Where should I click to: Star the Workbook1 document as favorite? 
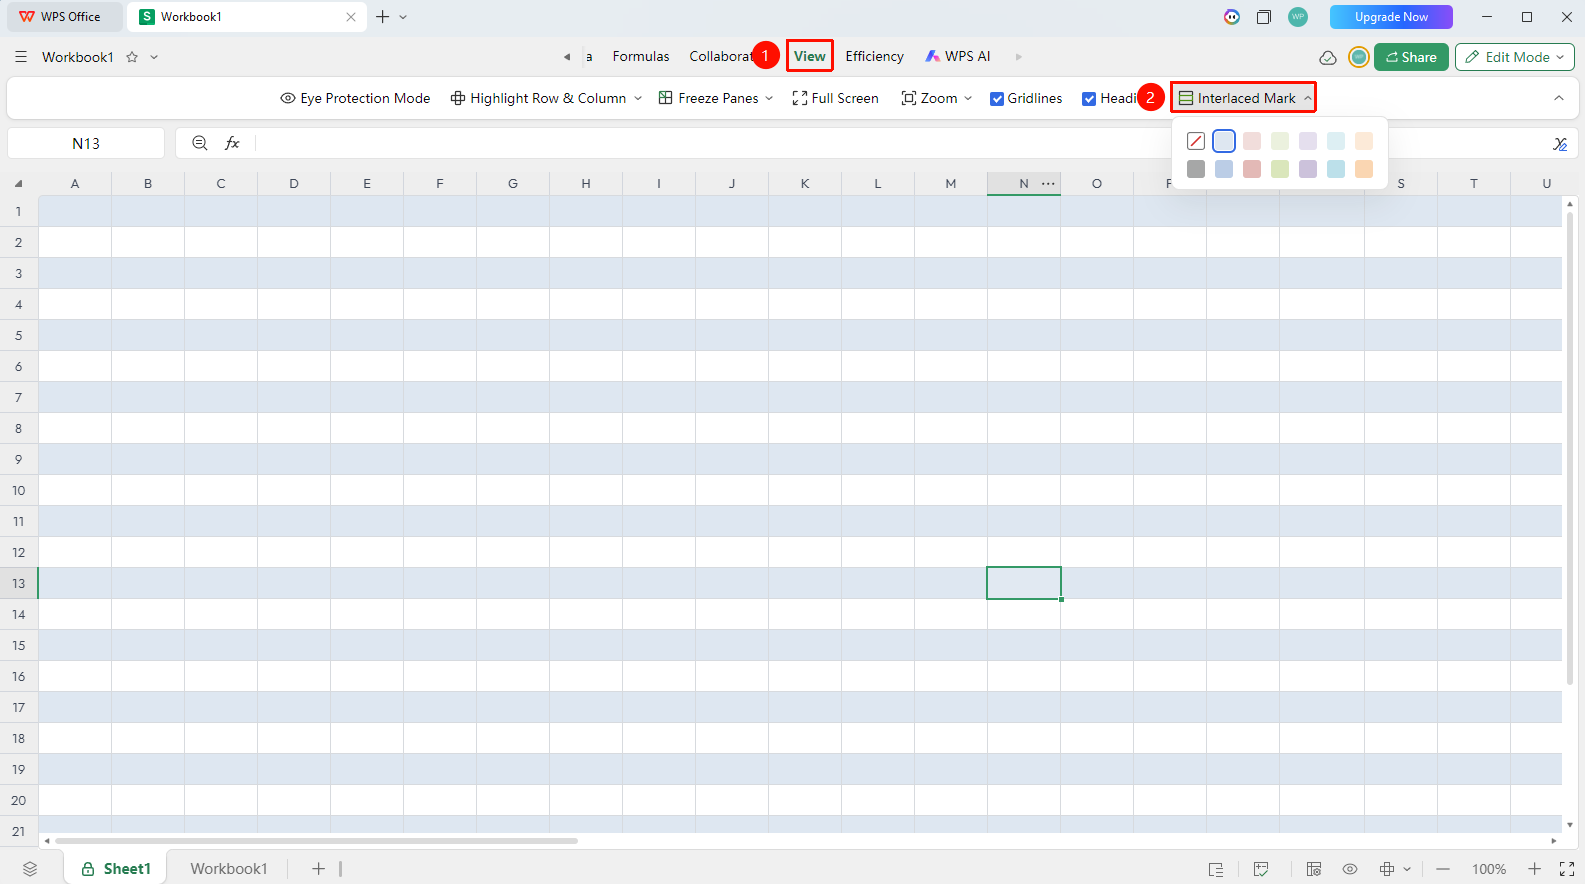tap(132, 57)
